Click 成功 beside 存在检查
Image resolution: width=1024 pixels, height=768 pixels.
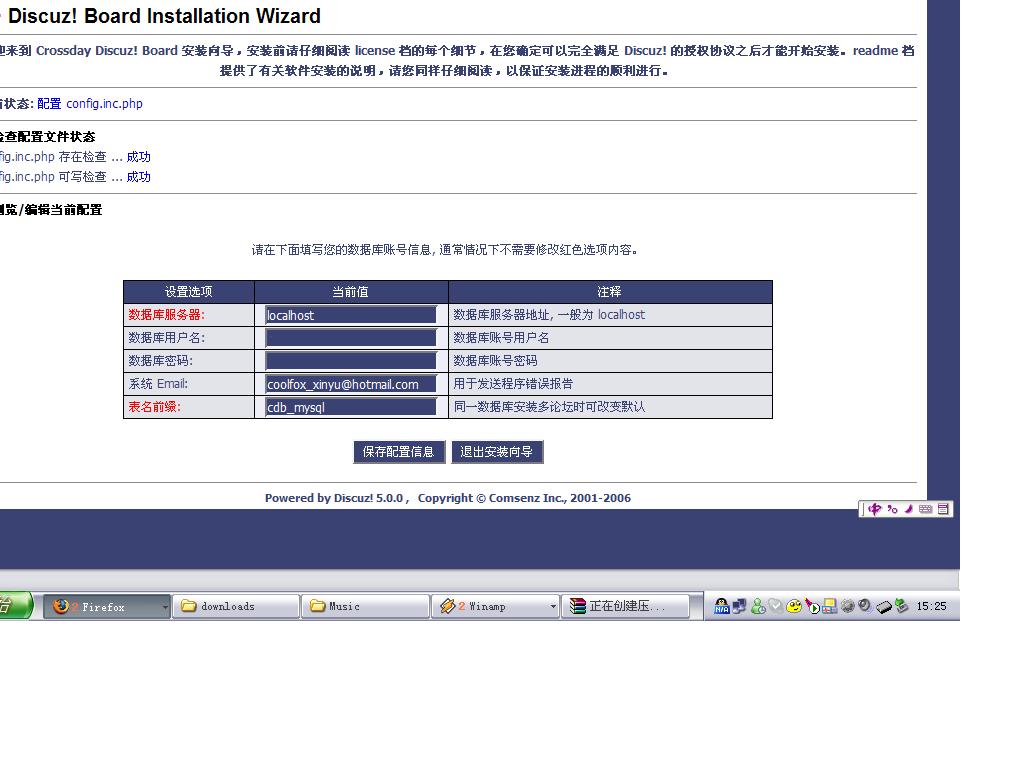[x=138, y=157]
